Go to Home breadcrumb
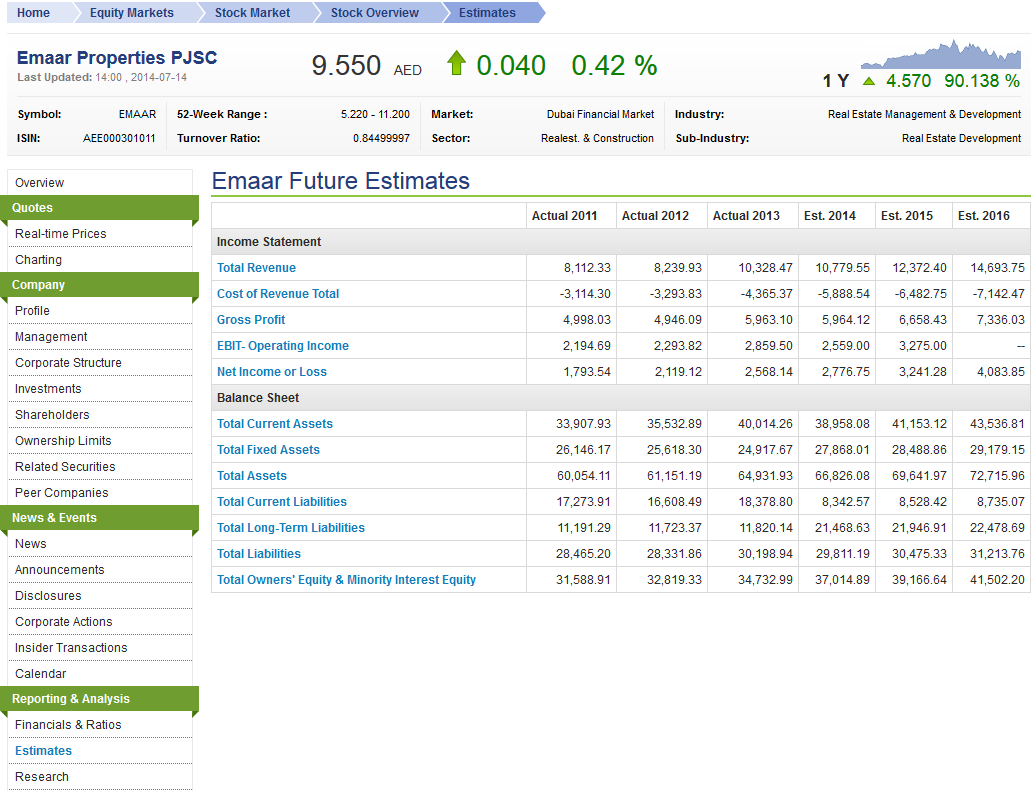Screen dimensions: 1034x791 click(x=33, y=13)
